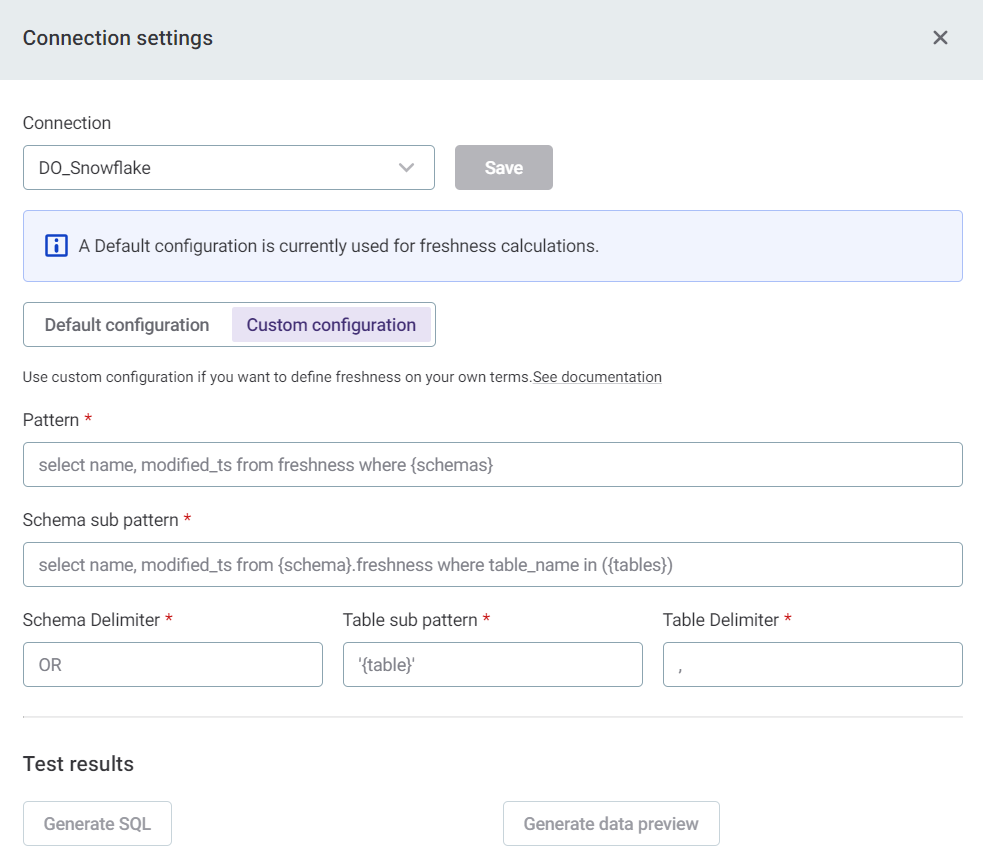The width and height of the screenshot is (983, 865).
Task: Click the Table sub pattern field
Action: pyautogui.click(x=492, y=665)
